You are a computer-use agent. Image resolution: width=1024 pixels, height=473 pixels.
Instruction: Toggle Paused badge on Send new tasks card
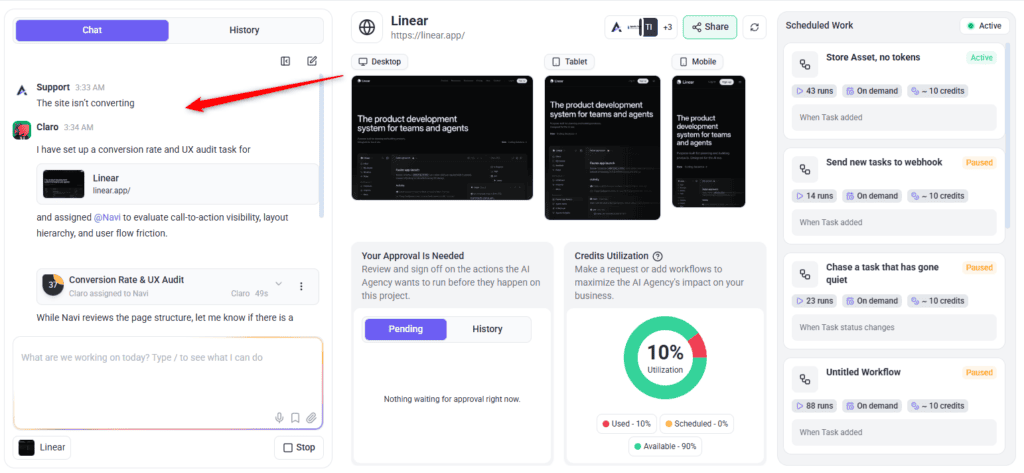[x=980, y=163]
